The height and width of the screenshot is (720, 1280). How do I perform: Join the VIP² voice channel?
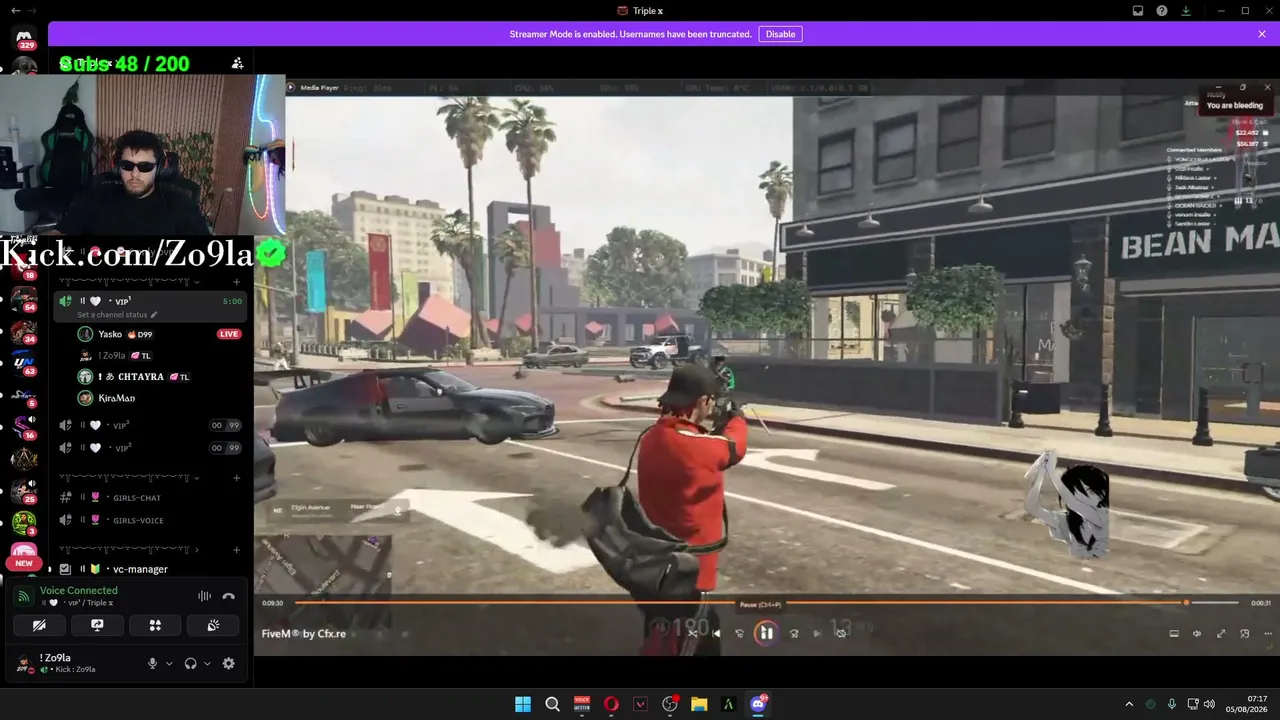[150, 448]
